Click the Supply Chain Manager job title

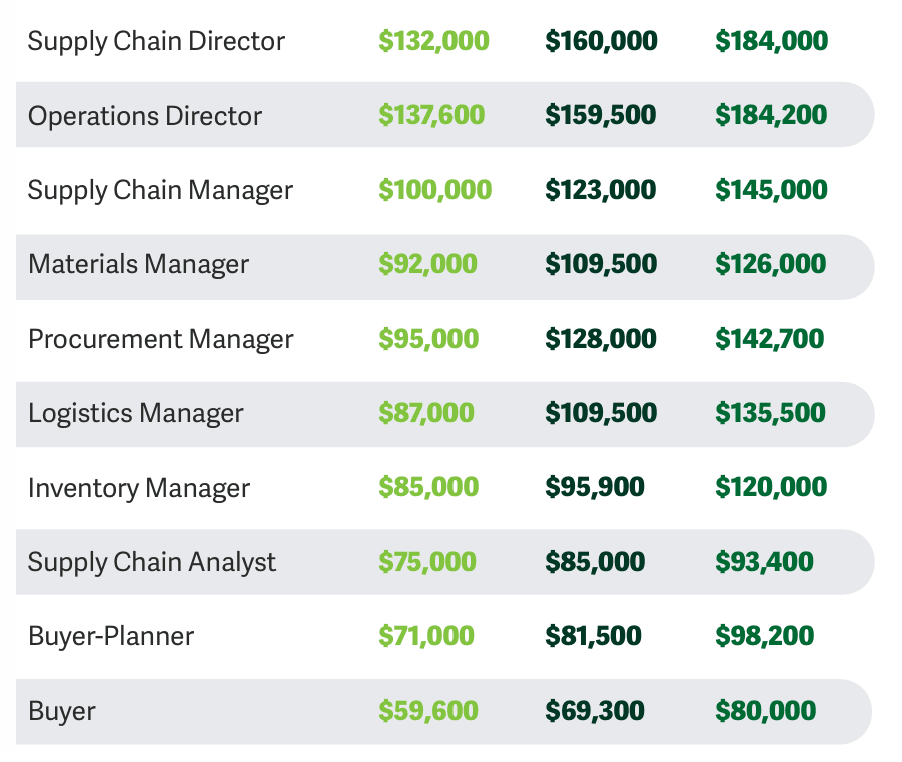click(x=160, y=190)
